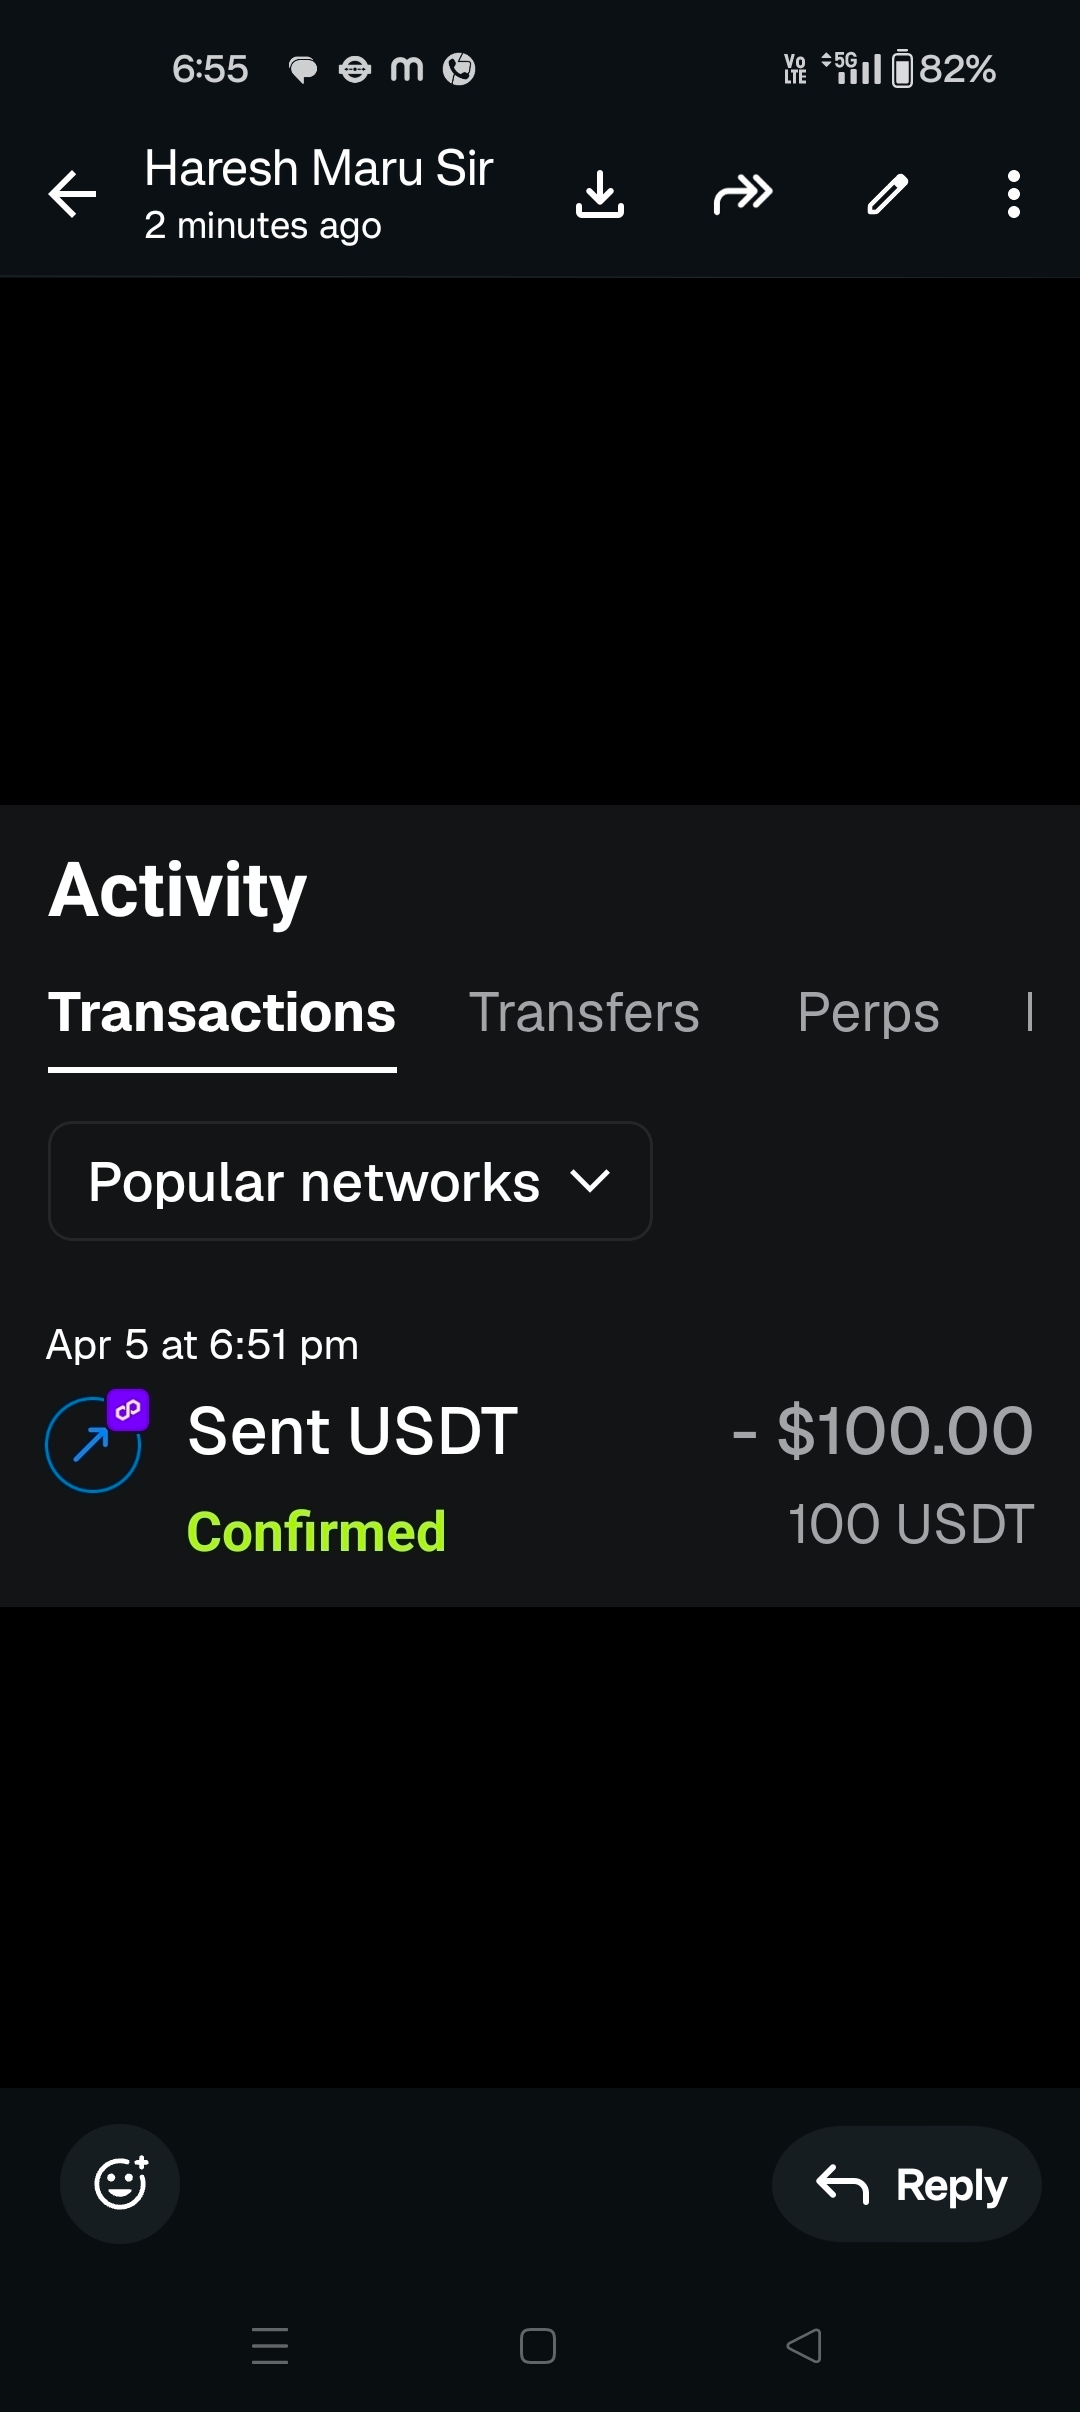Expand the Popular networks dropdown
Image resolution: width=1080 pixels, height=2412 pixels.
(x=350, y=1181)
